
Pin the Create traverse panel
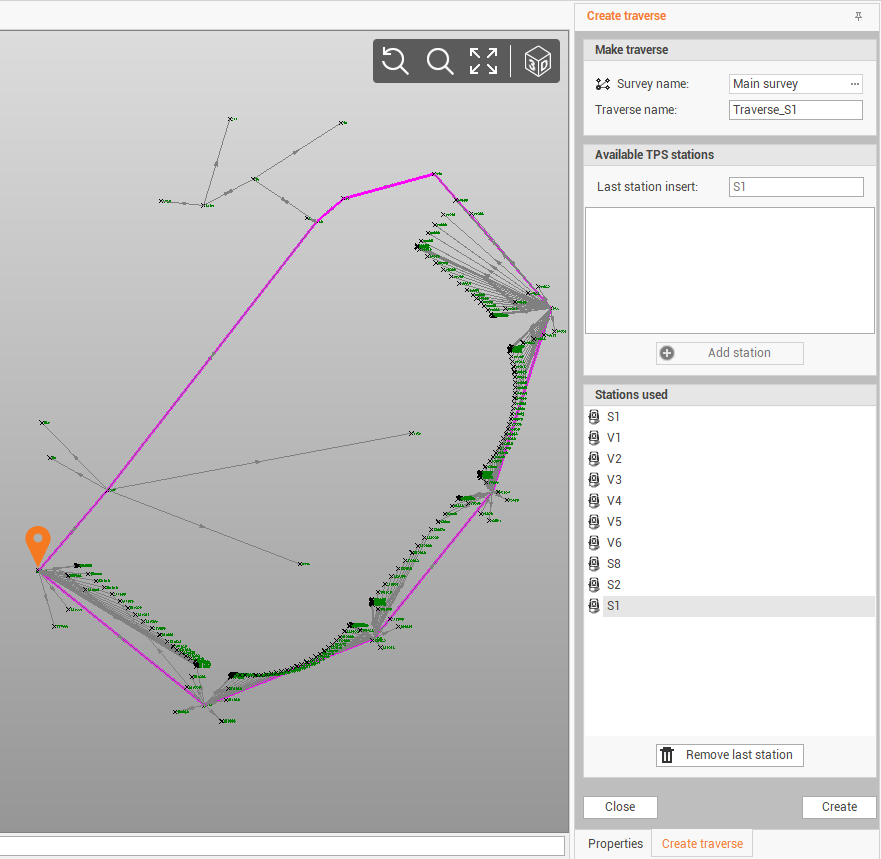(x=858, y=16)
